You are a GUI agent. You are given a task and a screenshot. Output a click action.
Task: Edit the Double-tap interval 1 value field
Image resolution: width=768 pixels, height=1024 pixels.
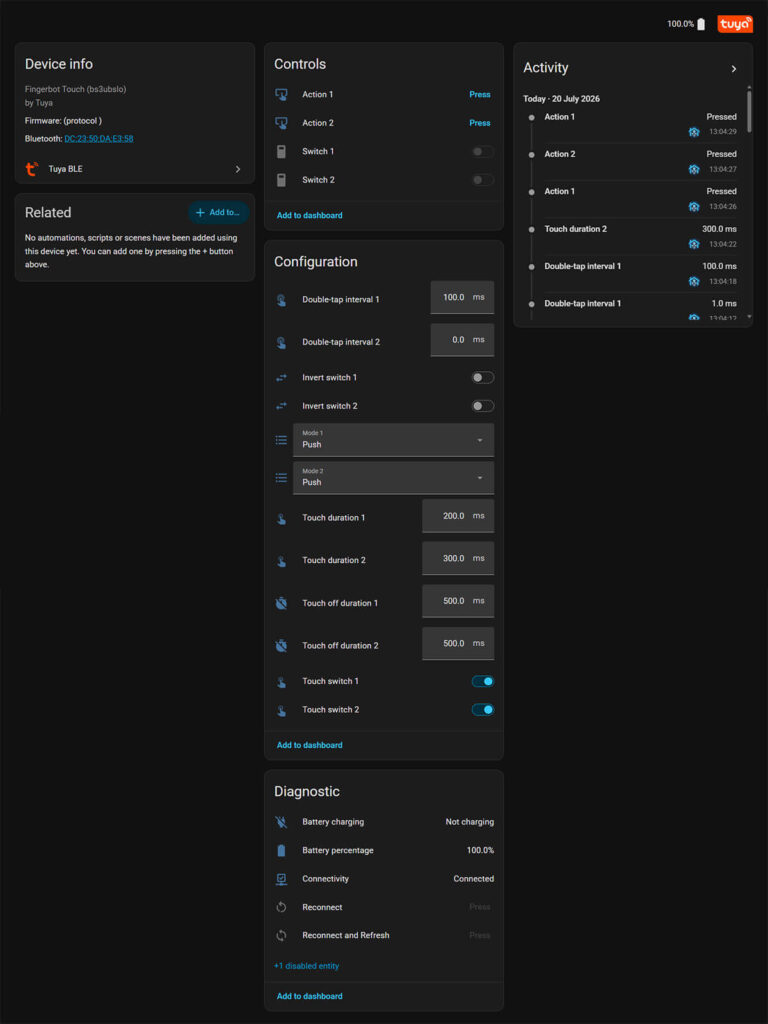(462, 298)
